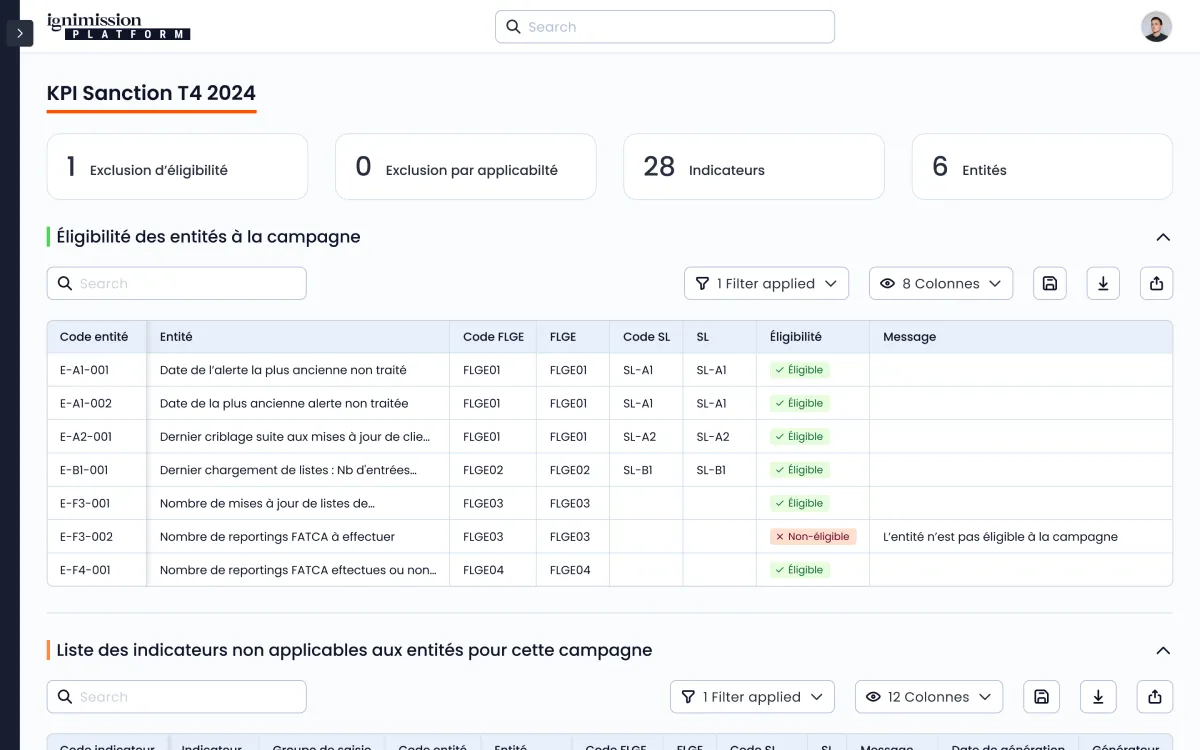Select the 28 Indicateurs KPI card
This screenshot has width=1200, height=750.
[x=753, y=167]
